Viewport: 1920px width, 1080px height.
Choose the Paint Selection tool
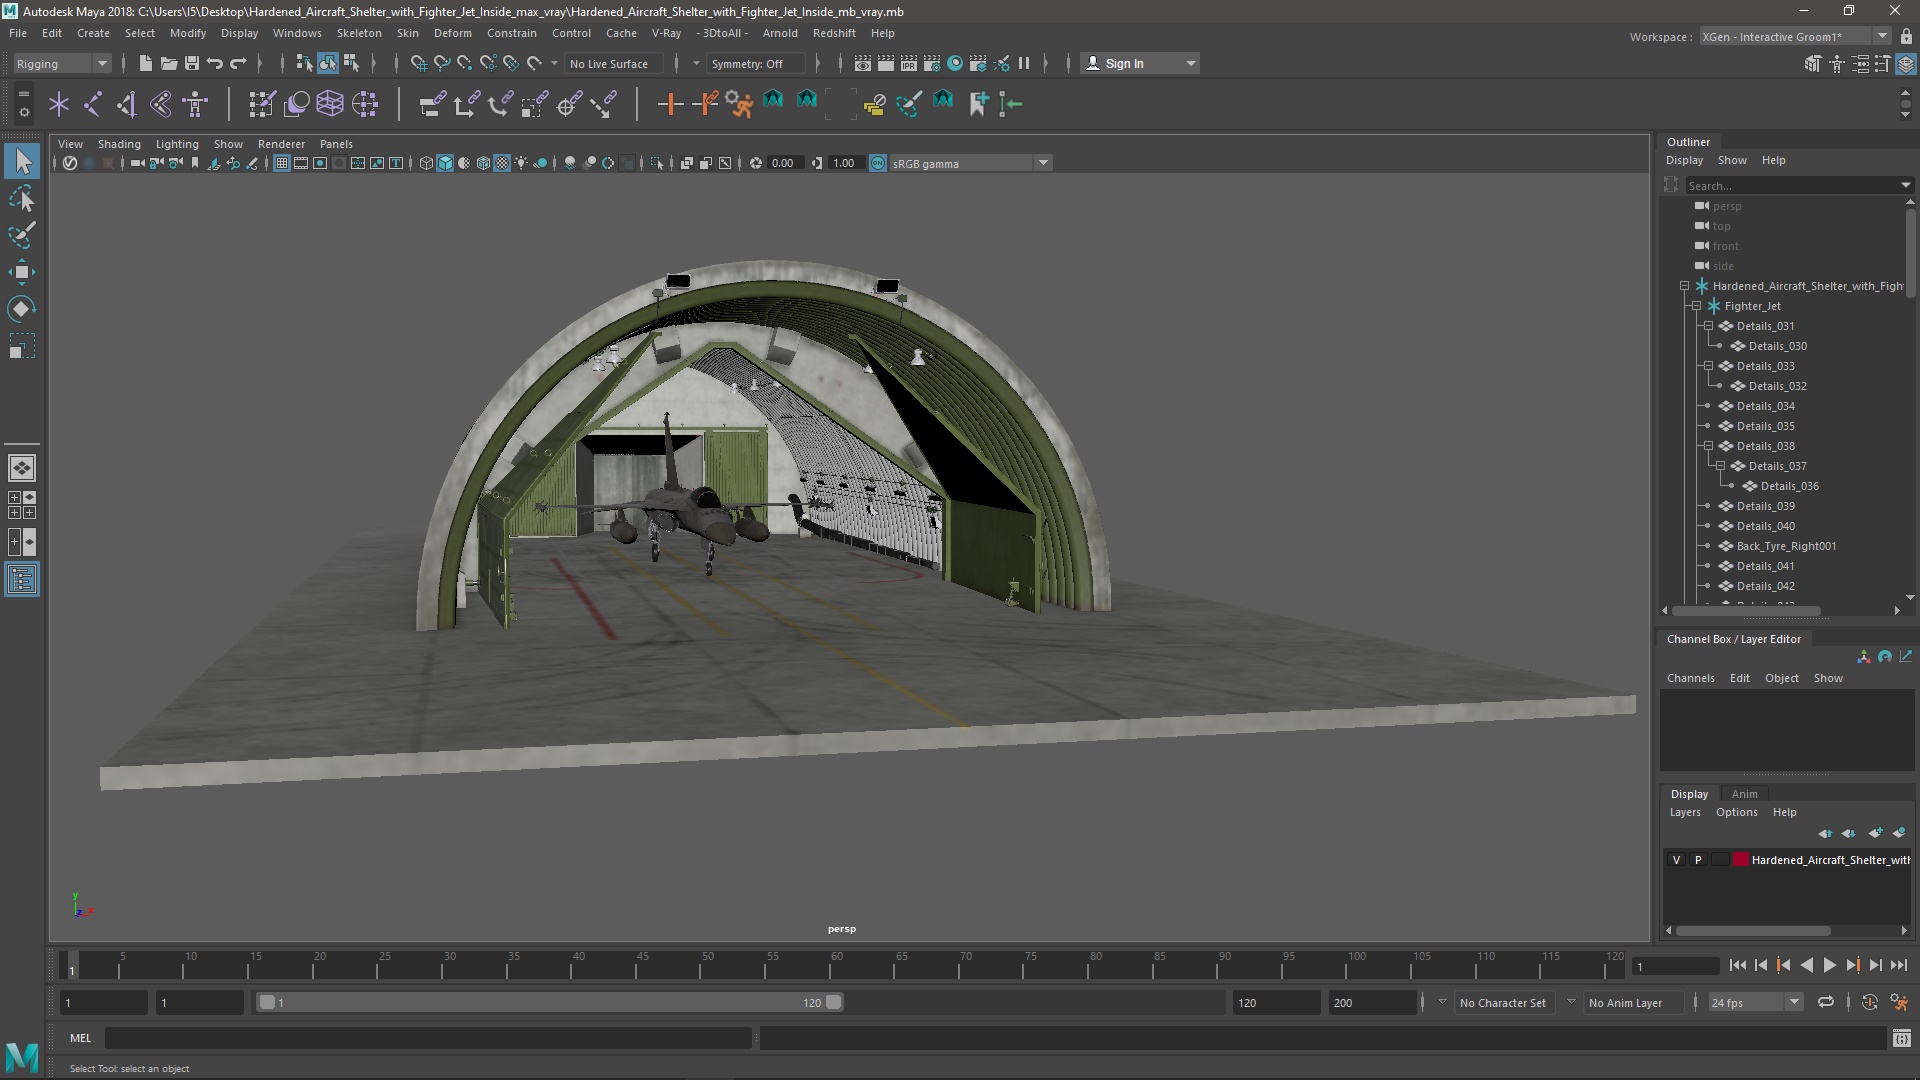(x=22, y=235)
